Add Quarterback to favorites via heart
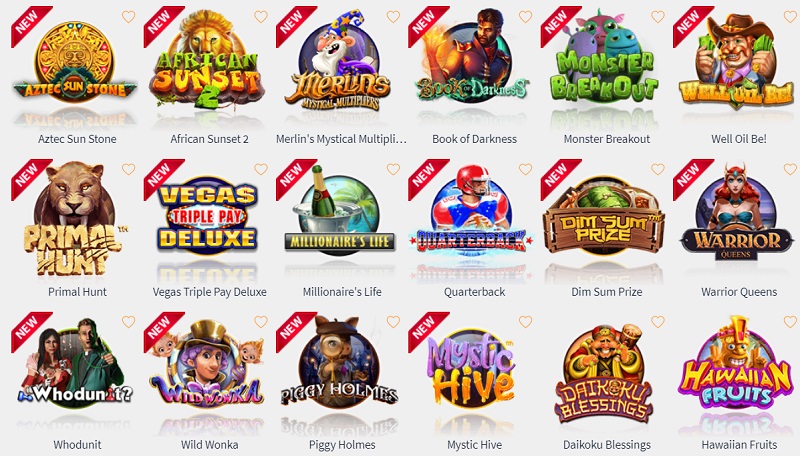800x456 pixels. pyautogui.click(x=526, y=169)
